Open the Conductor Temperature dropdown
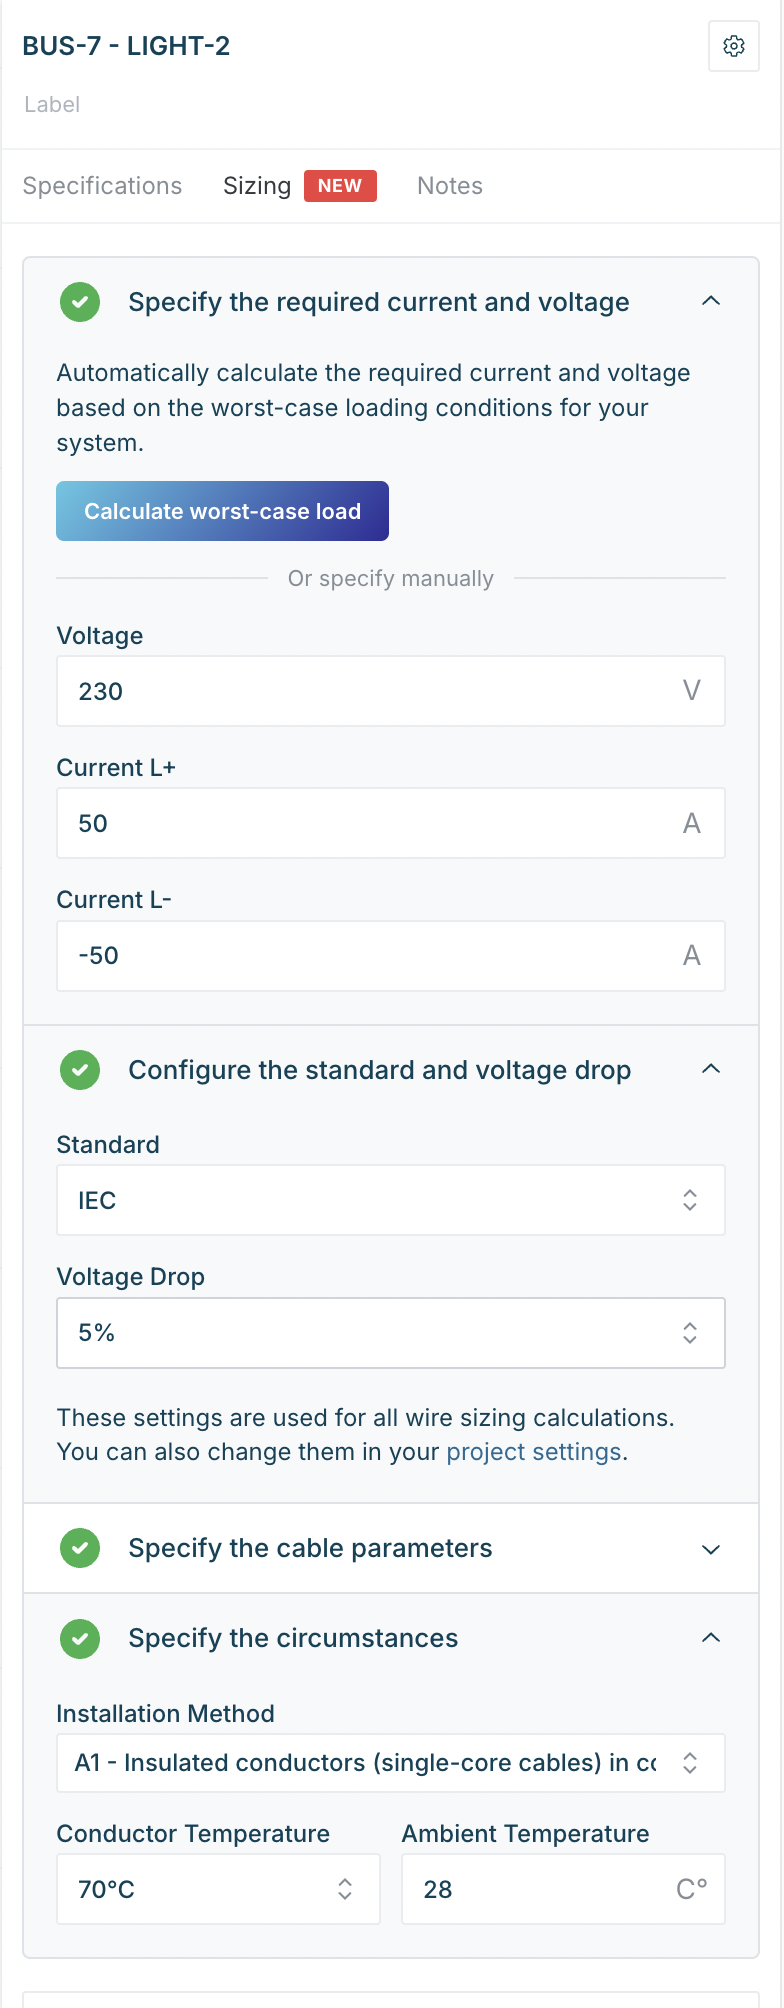Screen dimensions: 784x2008 (x=218, y=1889)
